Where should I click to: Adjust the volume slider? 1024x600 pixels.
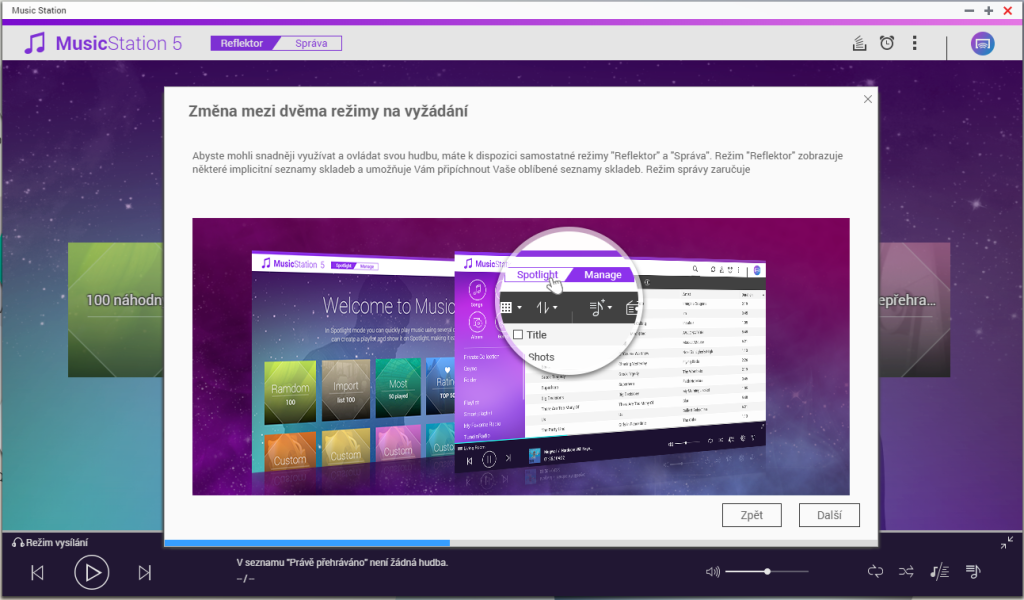(x=767, y=571)
